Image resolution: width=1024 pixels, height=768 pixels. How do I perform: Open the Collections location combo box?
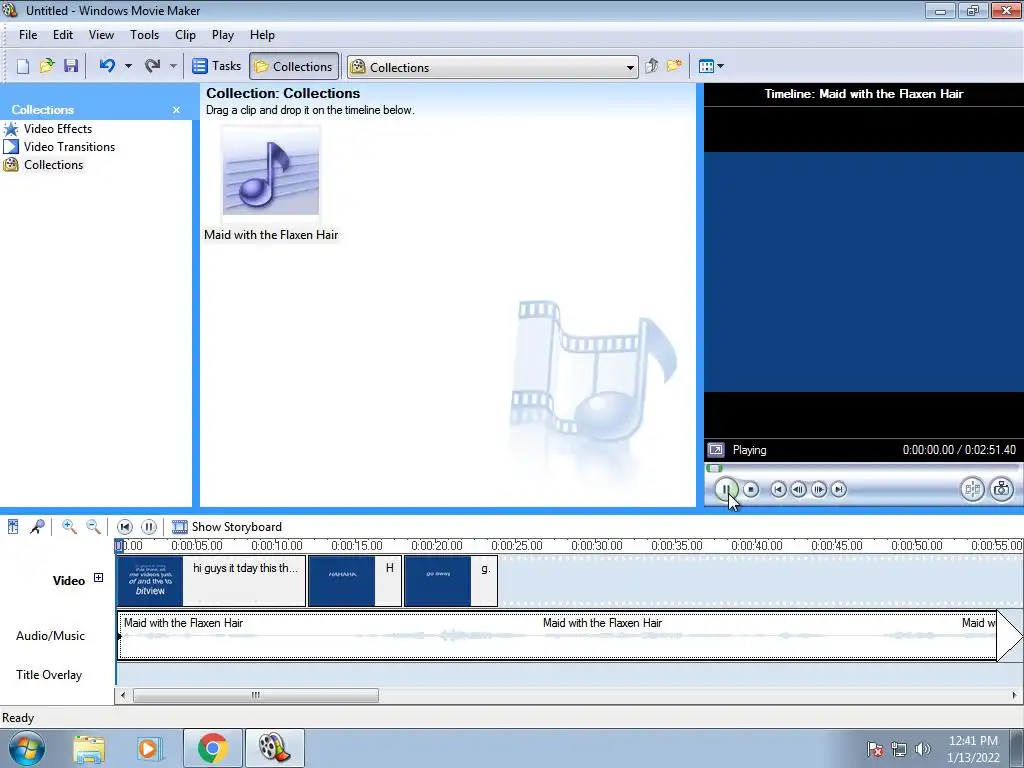pos(493,67)
